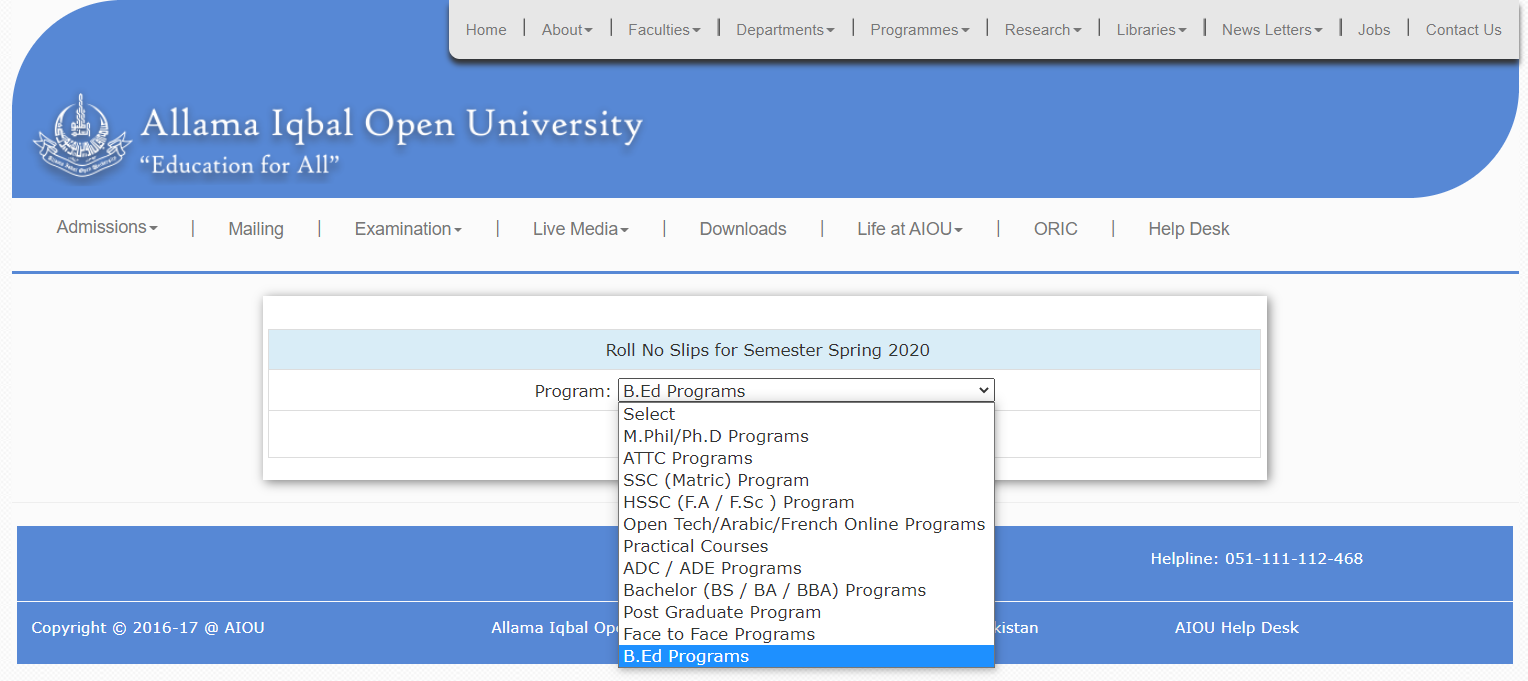Open the Live Media dropdown
Screen dimensions: 1528x681
pyautogui.click(x=581, y=229)
